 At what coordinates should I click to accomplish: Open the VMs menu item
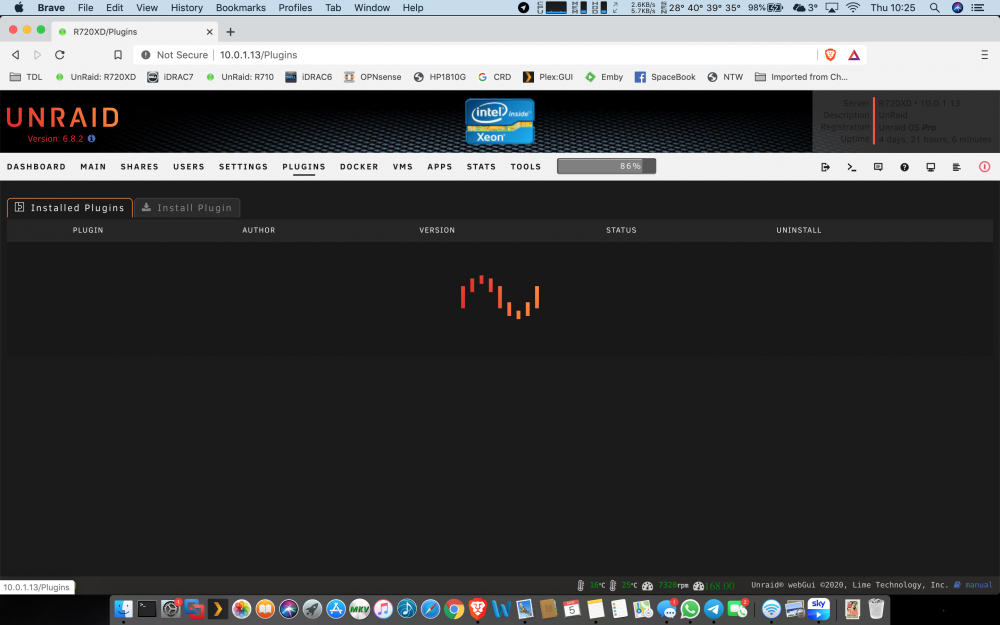(x=403, y=166)
